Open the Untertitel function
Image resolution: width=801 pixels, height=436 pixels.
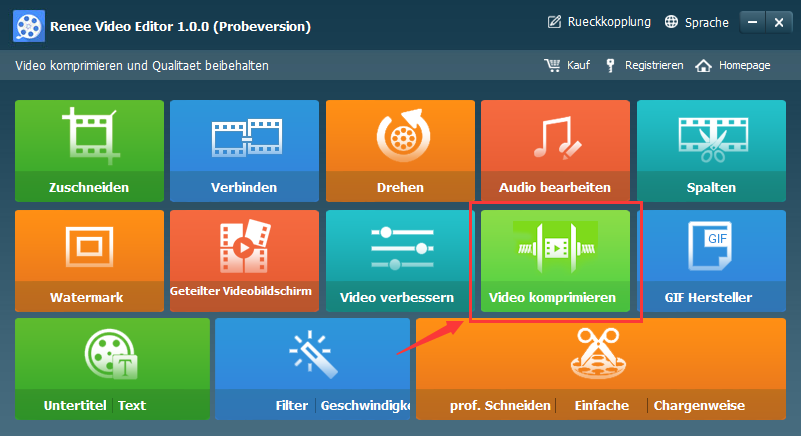(x=75, y=406)
